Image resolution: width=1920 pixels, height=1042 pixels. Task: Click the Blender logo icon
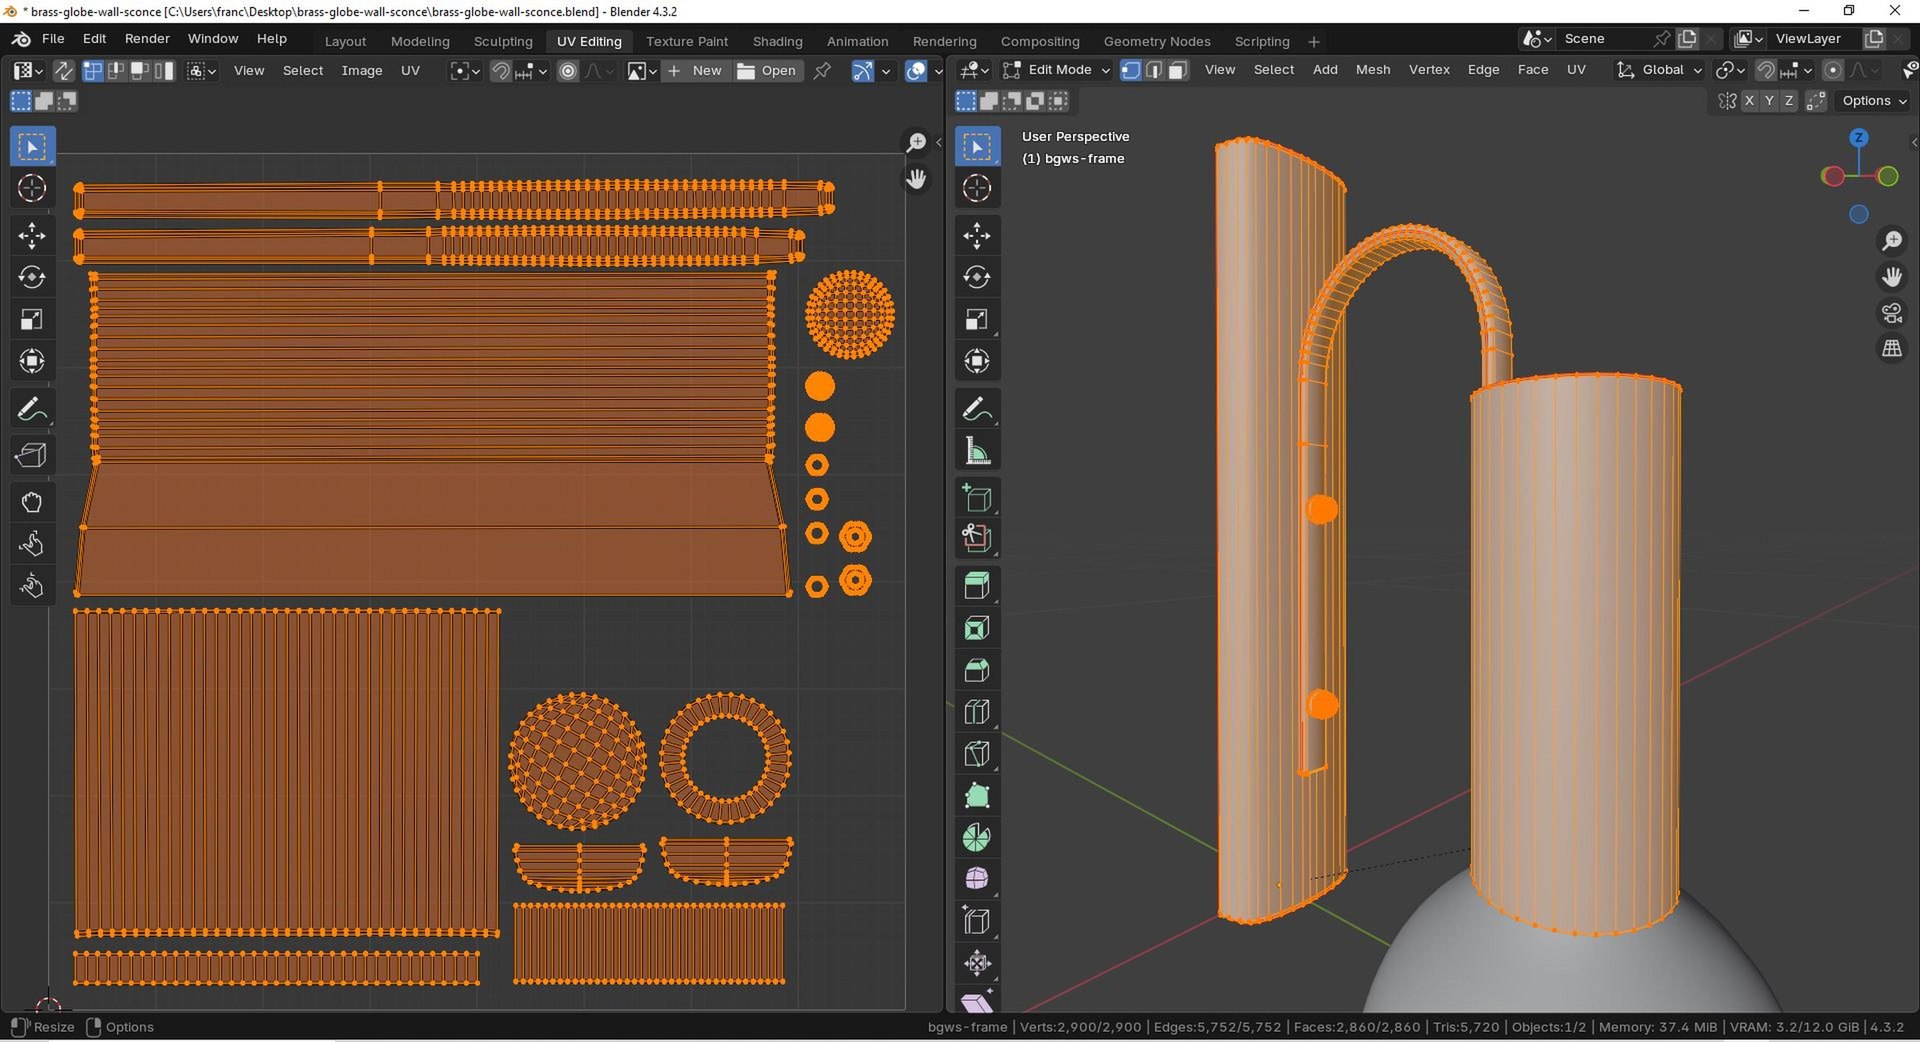point(21,39)
